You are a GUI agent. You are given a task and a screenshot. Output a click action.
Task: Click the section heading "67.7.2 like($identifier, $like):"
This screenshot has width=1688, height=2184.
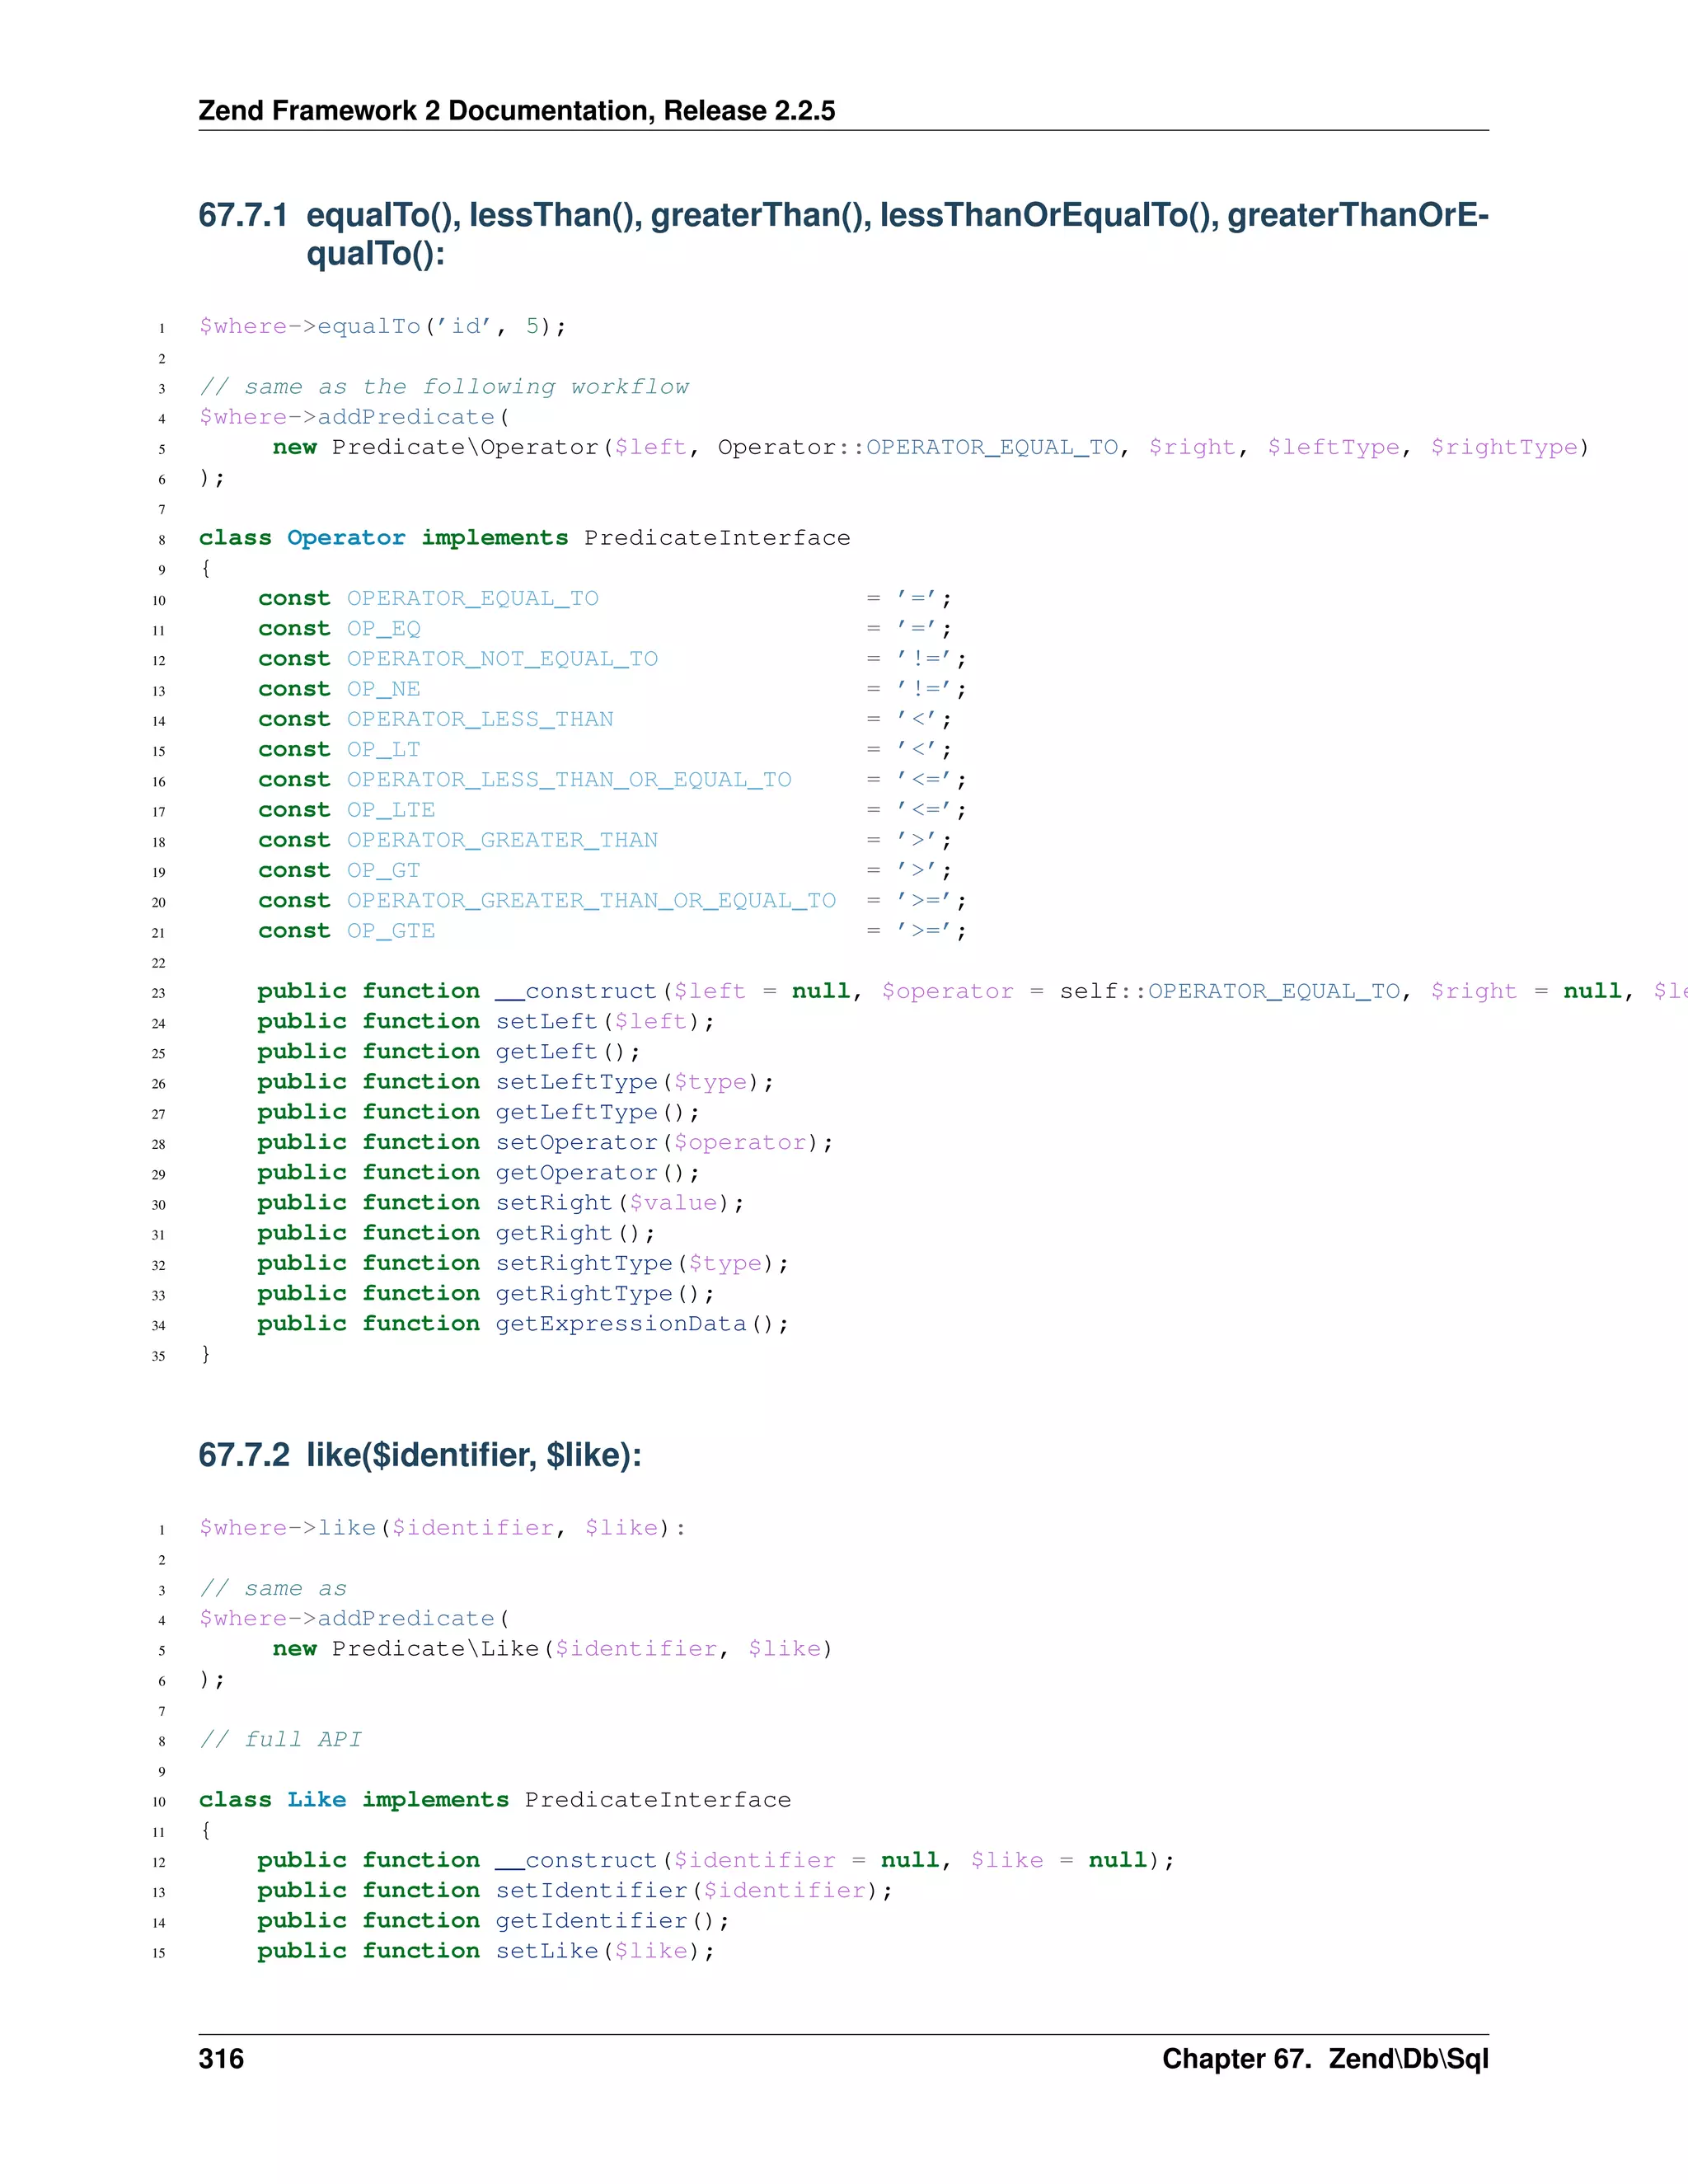(x=420, y=1455)
